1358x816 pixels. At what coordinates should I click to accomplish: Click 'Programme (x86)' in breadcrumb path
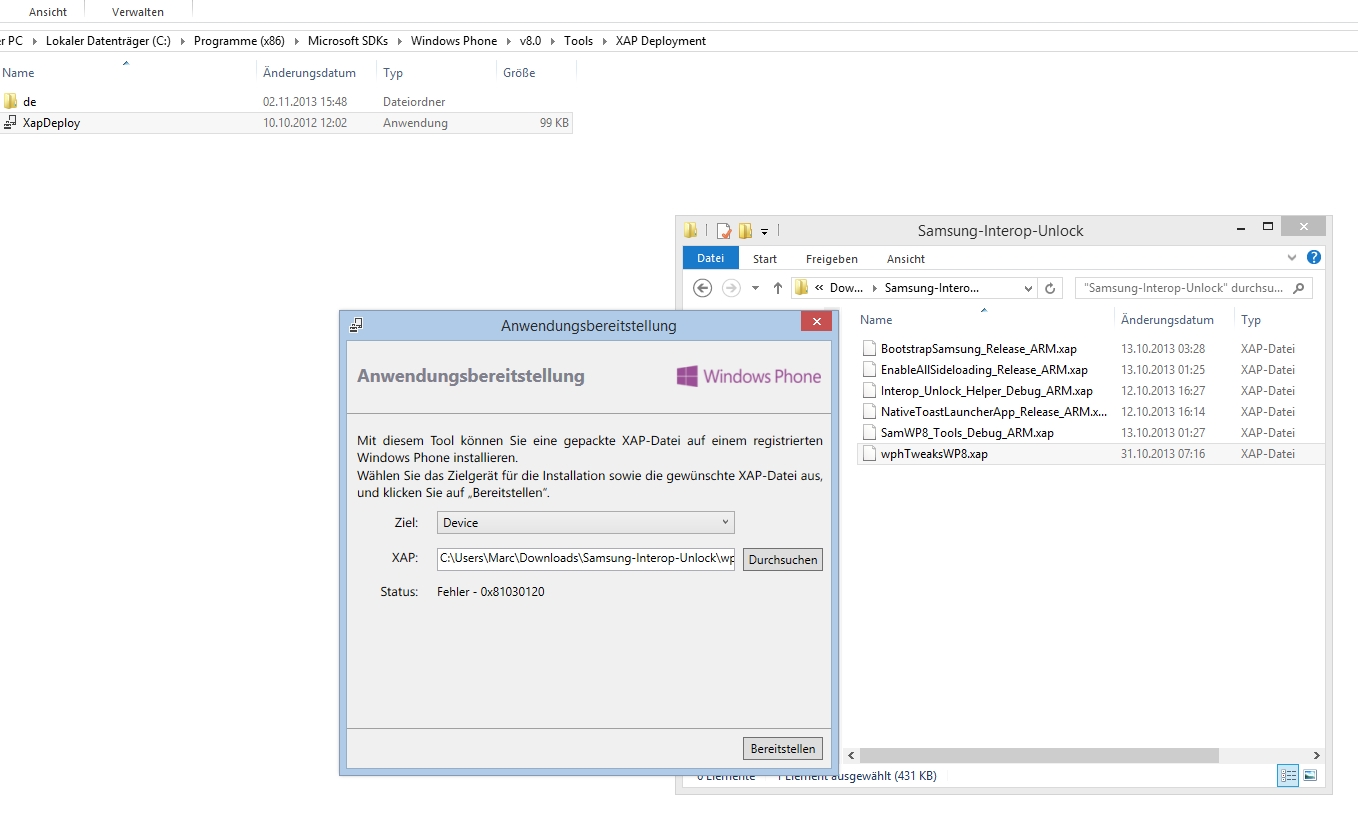click(x=239, y=41)
